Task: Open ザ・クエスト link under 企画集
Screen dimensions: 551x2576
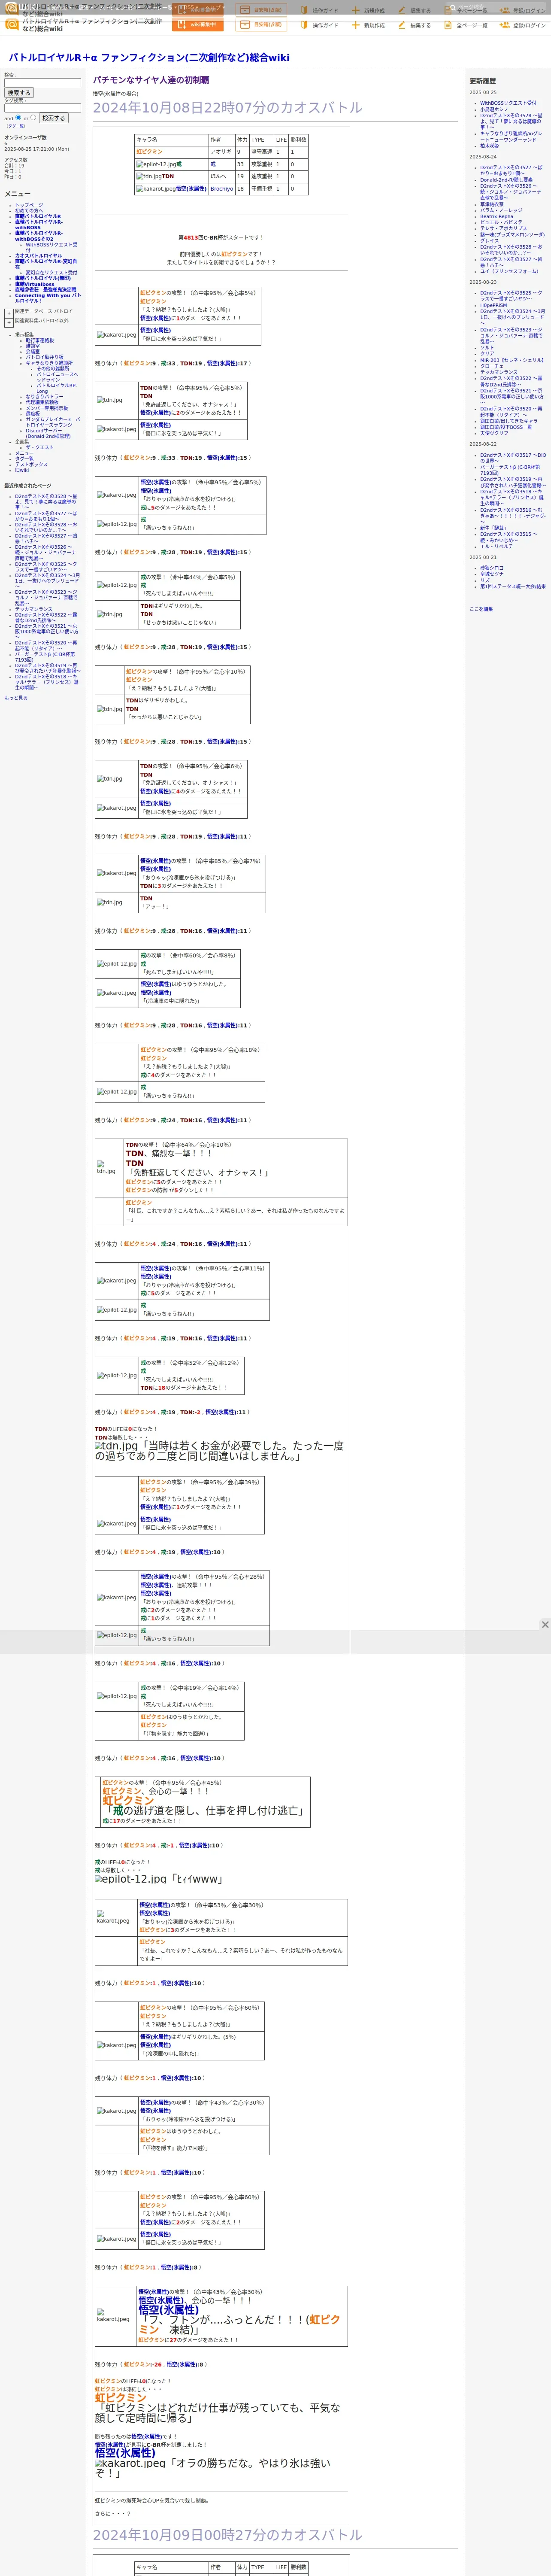Action: click(x=39, y=447)
